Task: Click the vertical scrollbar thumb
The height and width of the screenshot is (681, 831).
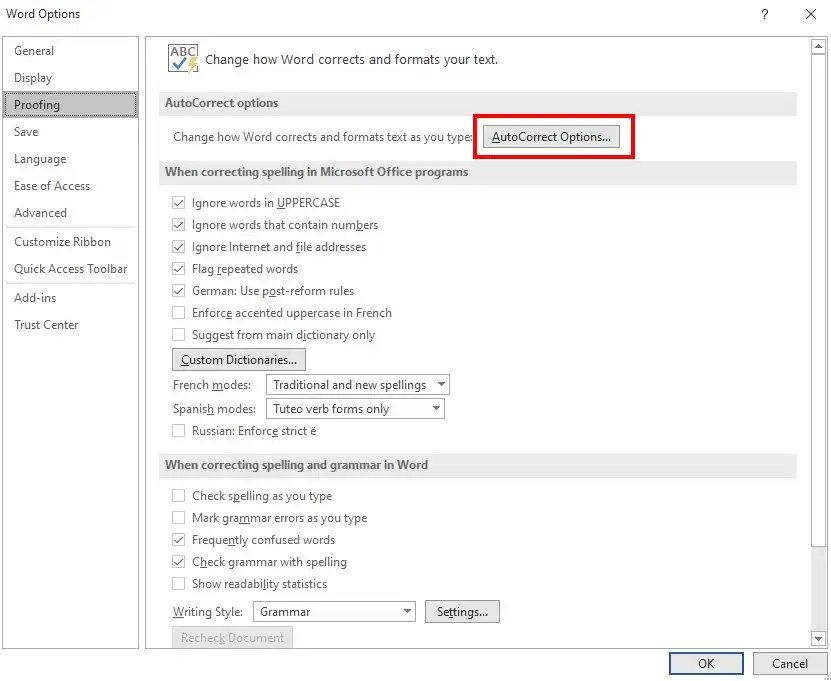Action: pos(818,300)
